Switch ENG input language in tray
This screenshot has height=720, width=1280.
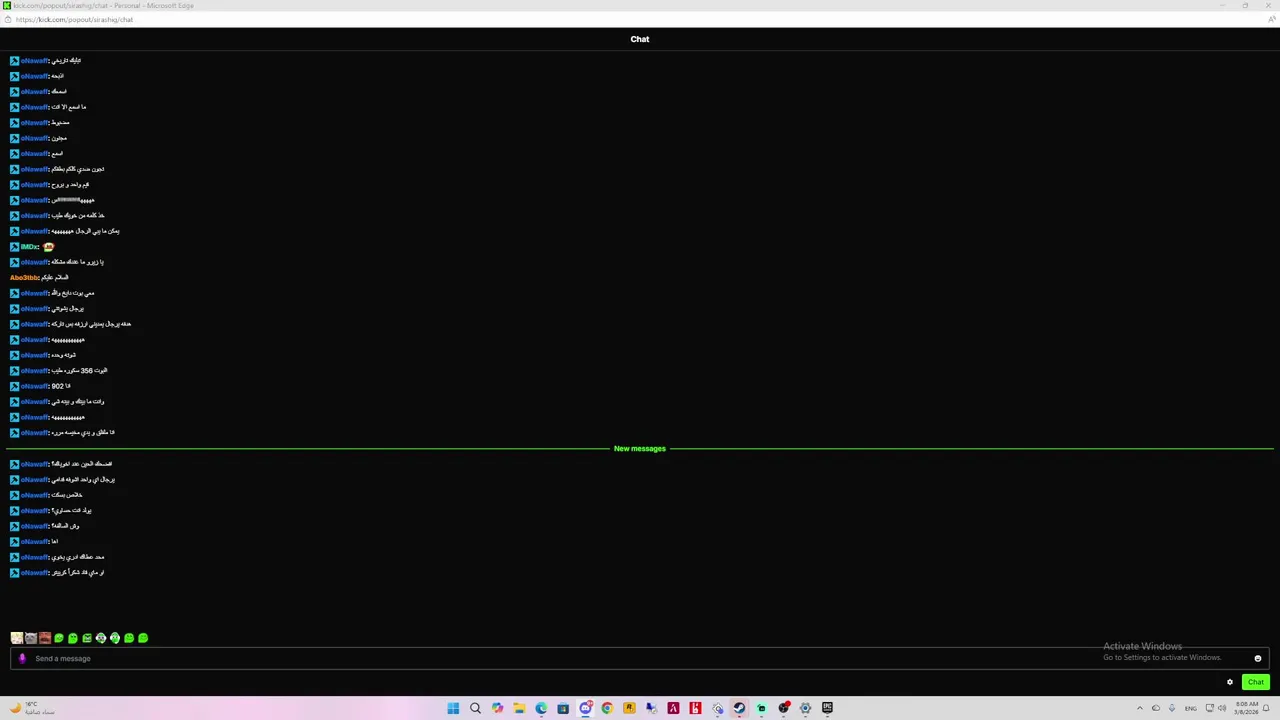coord(1191,708)
